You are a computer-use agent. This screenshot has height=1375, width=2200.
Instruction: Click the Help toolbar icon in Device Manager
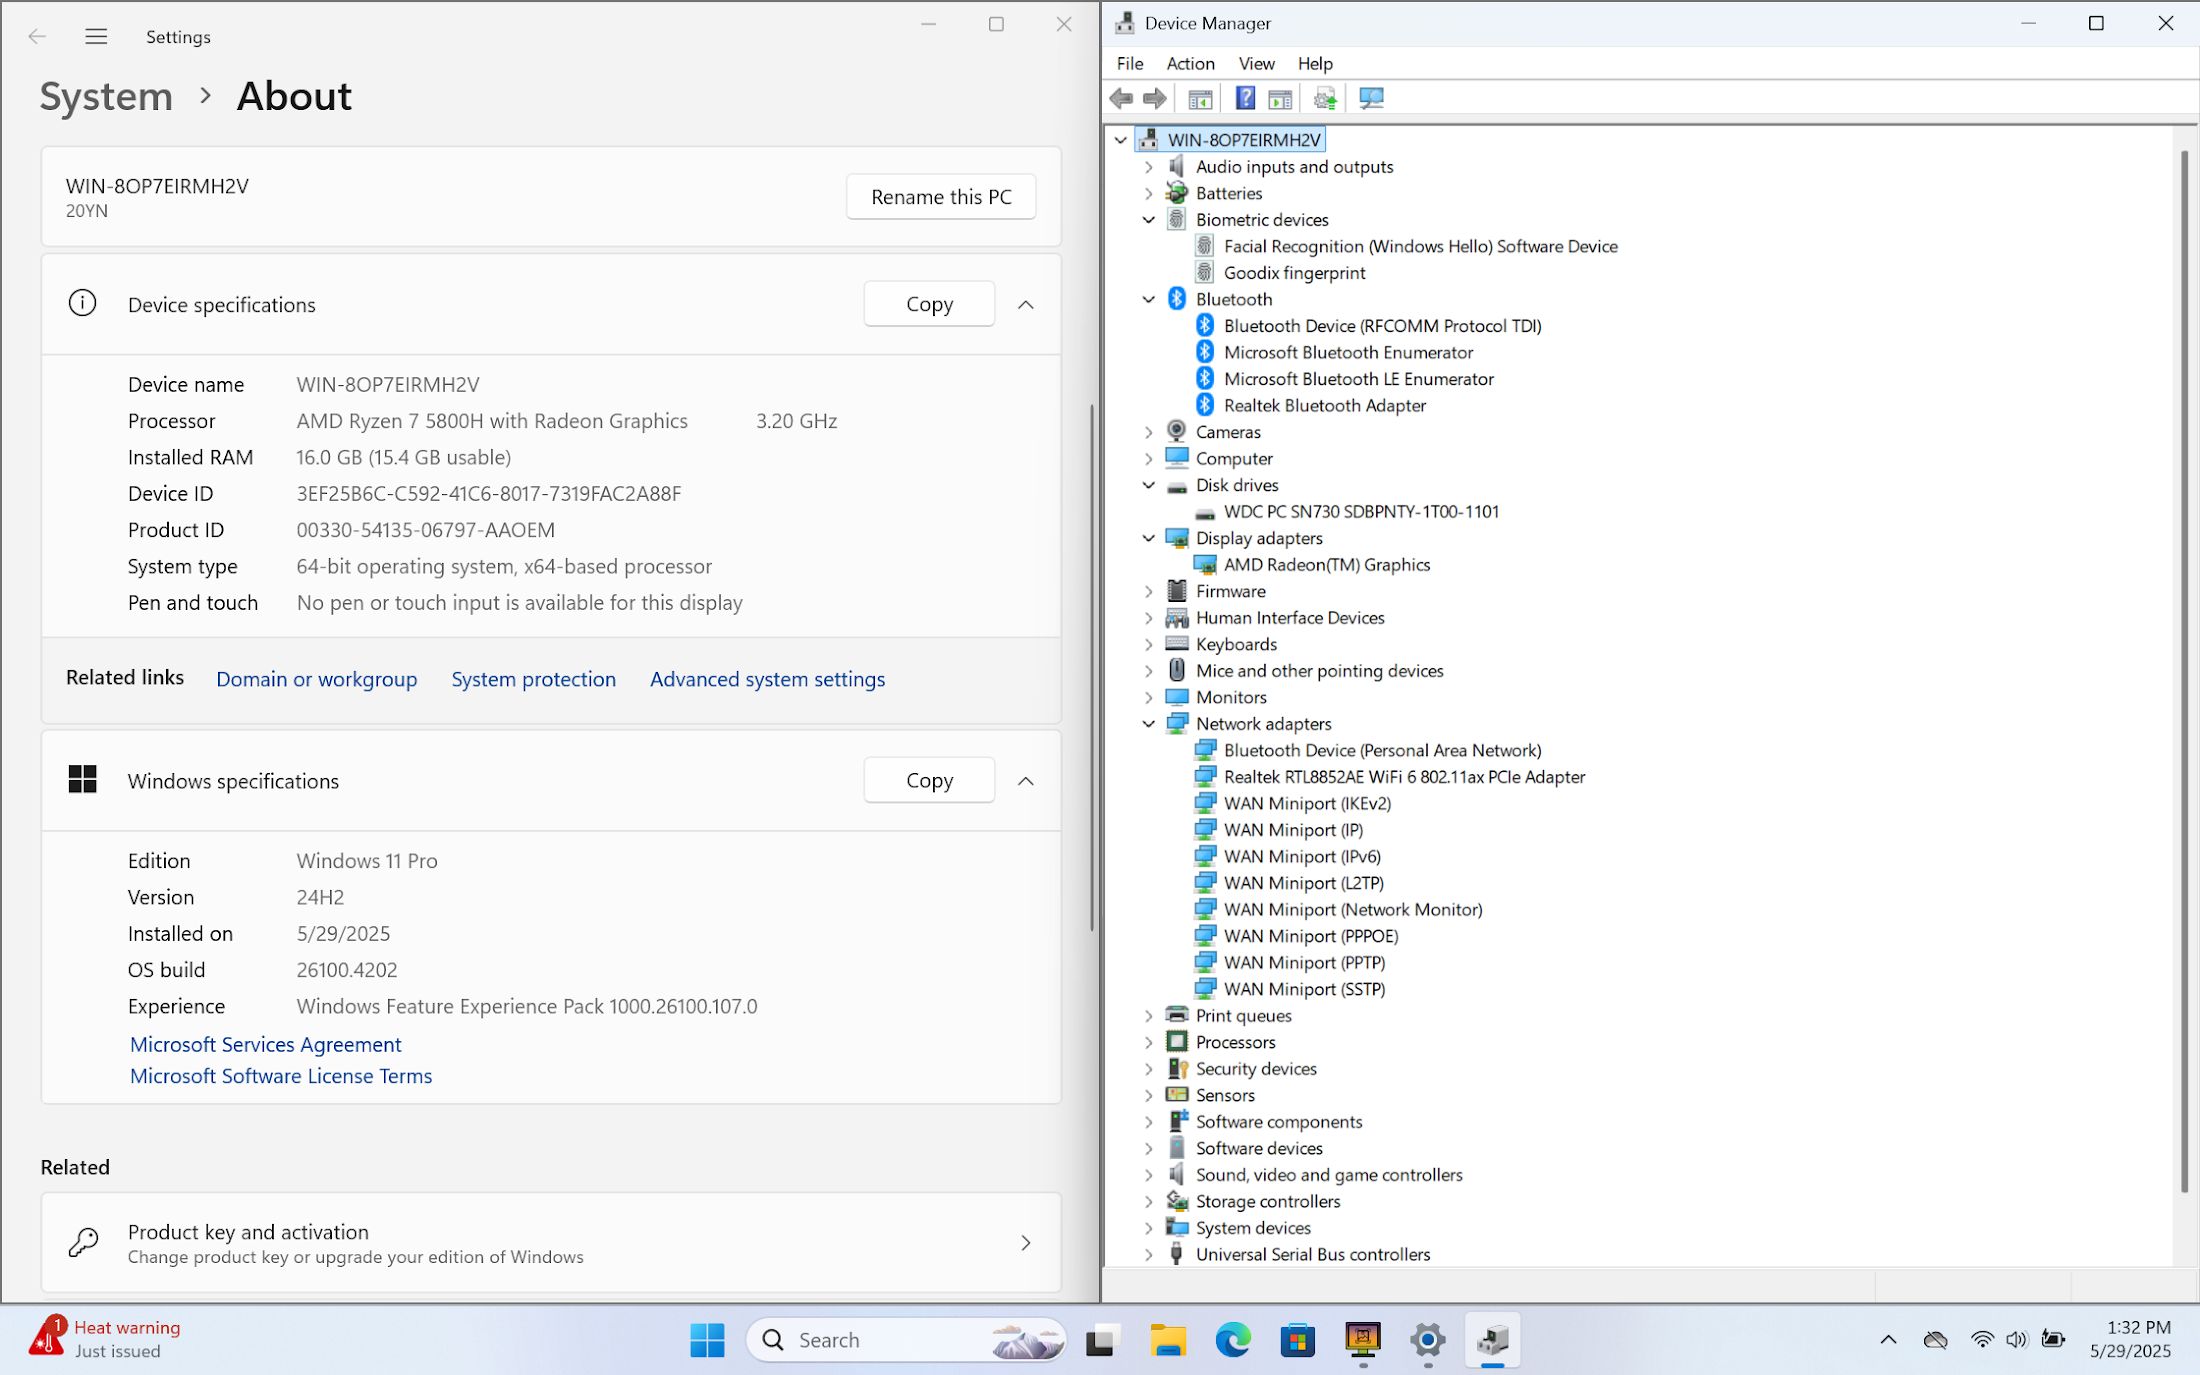1245,98
